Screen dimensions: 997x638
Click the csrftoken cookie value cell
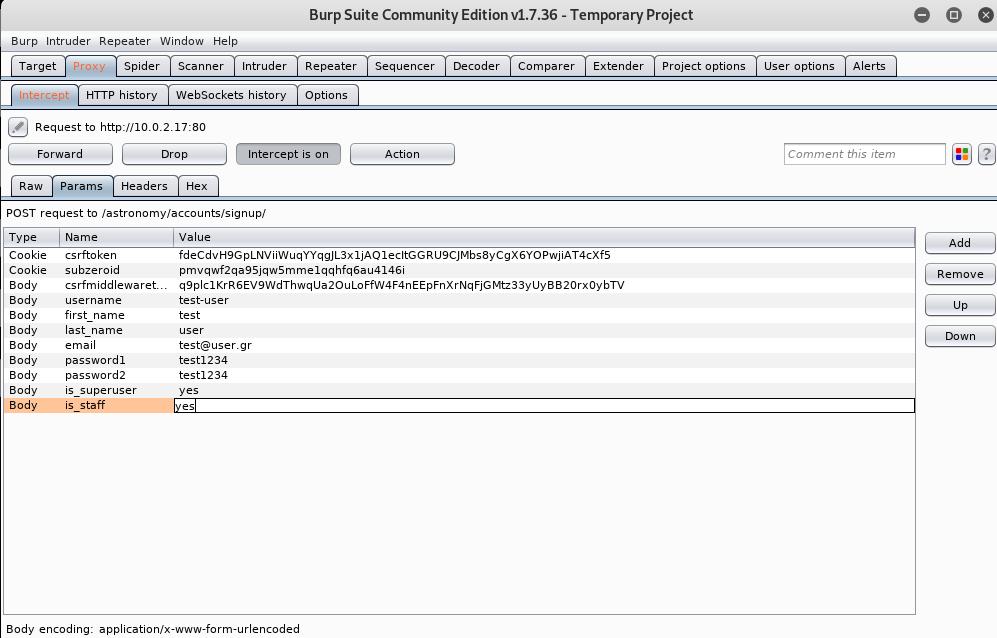point(544,255)
